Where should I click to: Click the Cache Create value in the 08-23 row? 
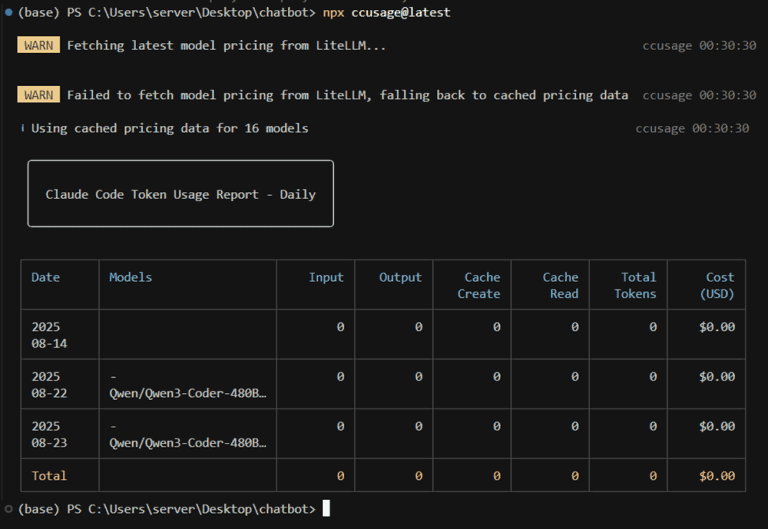pos(497,426)
